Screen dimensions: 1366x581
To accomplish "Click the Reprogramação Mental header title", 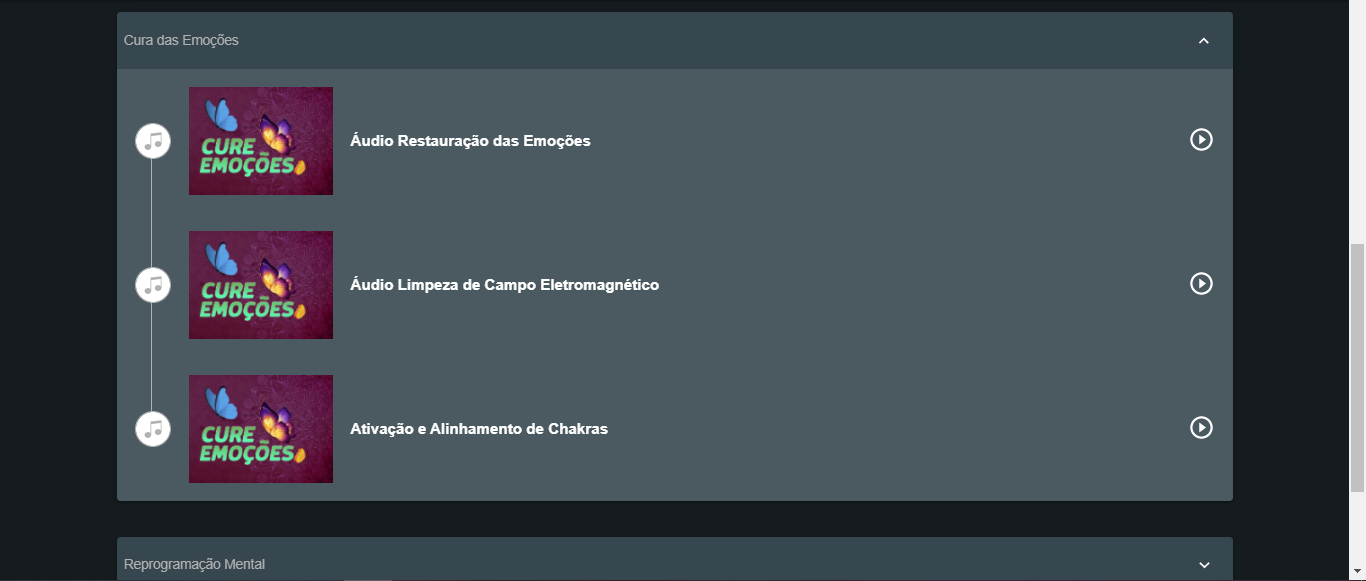I will 194,564.
